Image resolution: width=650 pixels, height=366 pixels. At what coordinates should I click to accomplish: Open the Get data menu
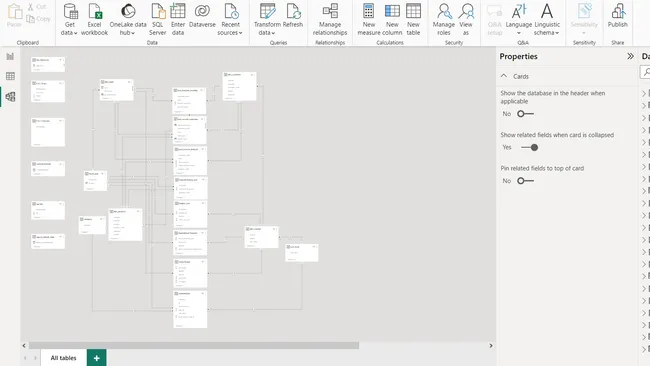70,19
